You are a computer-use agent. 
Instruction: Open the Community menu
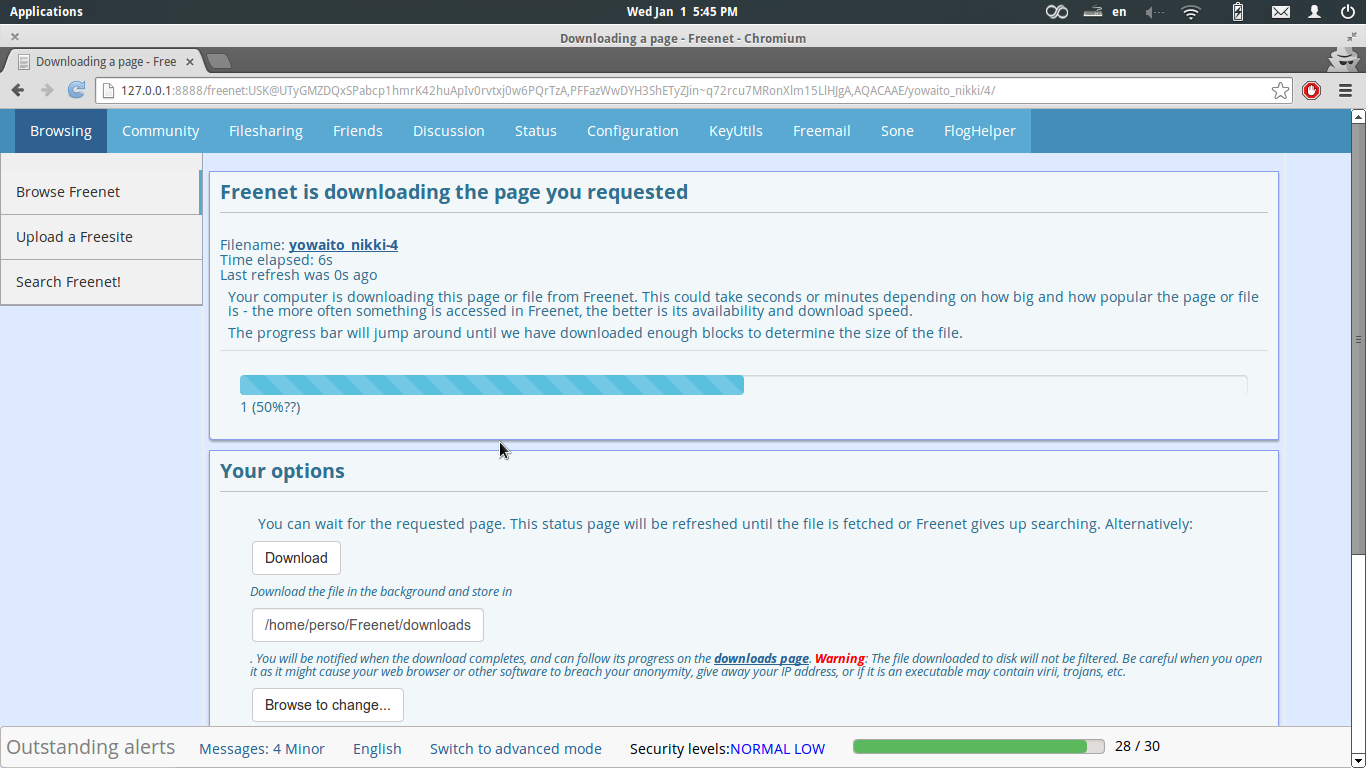pyautogui.click(x=160, y=131)
